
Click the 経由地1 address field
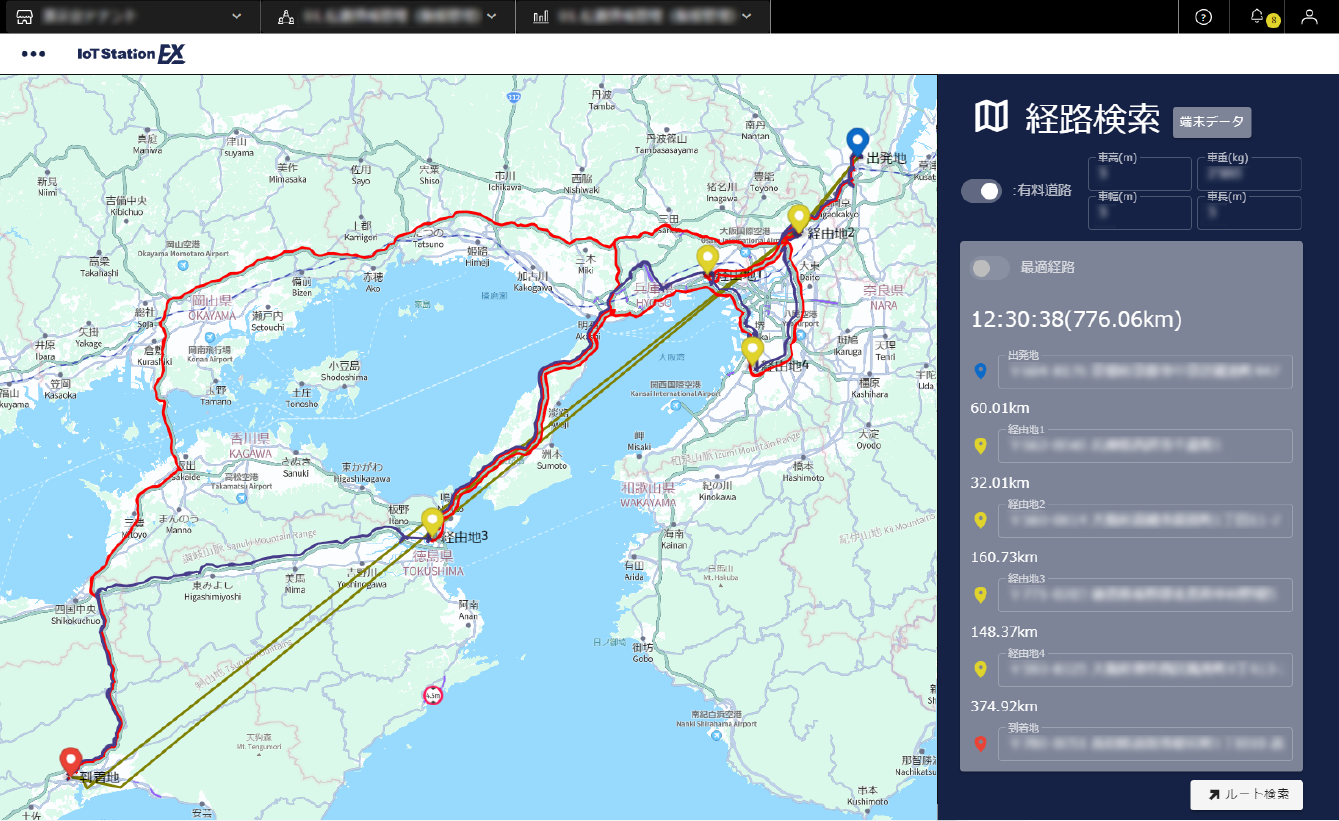(x=1144, y=446)
